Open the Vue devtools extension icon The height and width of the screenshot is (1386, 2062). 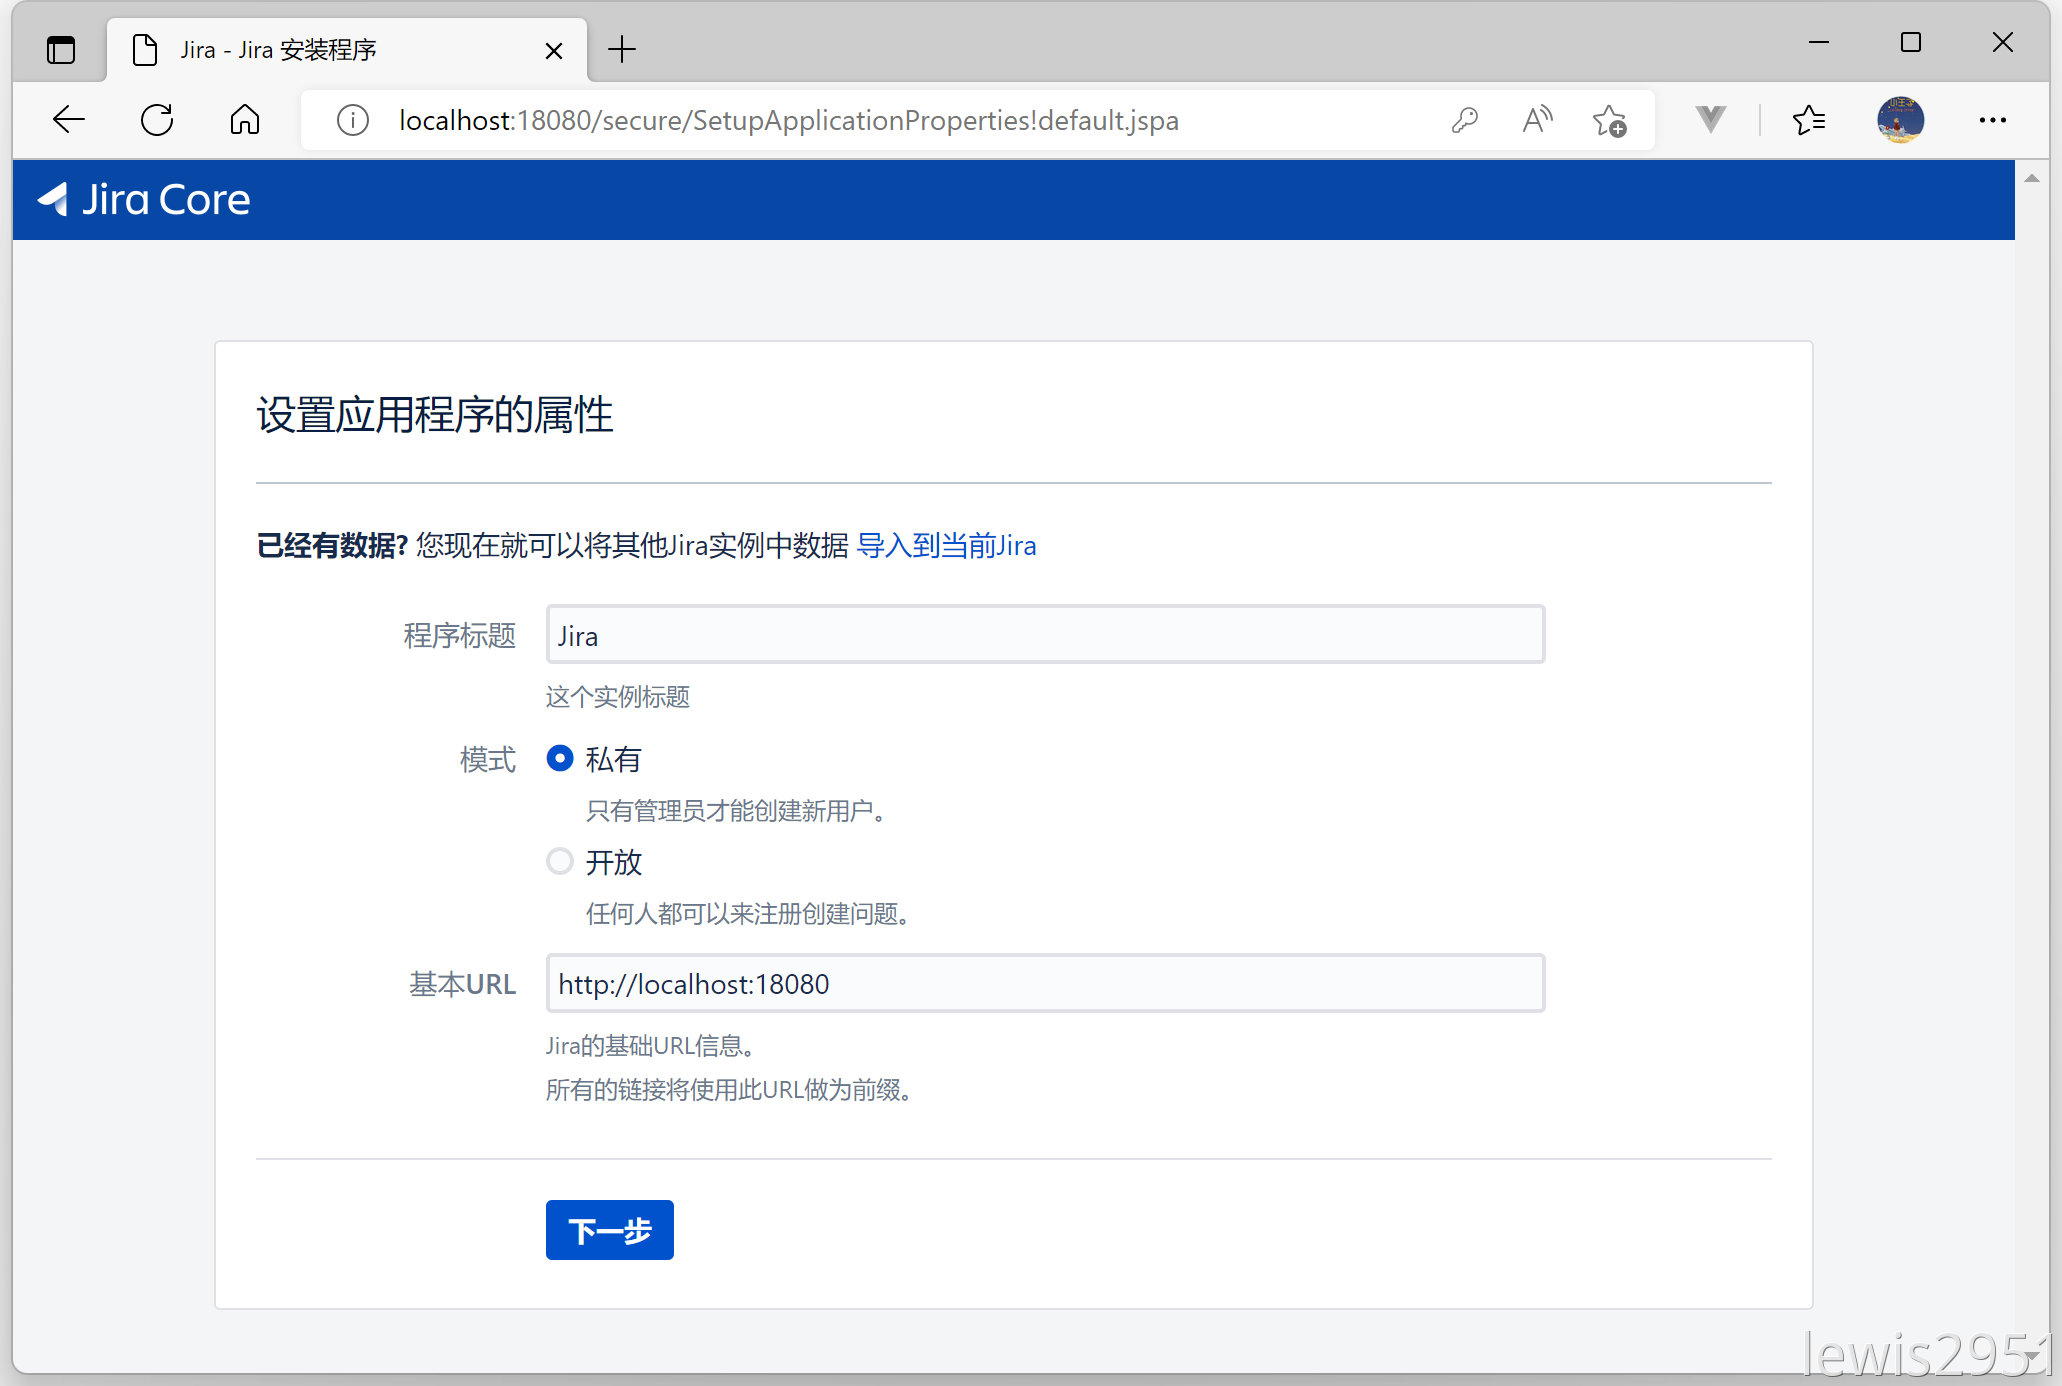(x=1711, y=120)
